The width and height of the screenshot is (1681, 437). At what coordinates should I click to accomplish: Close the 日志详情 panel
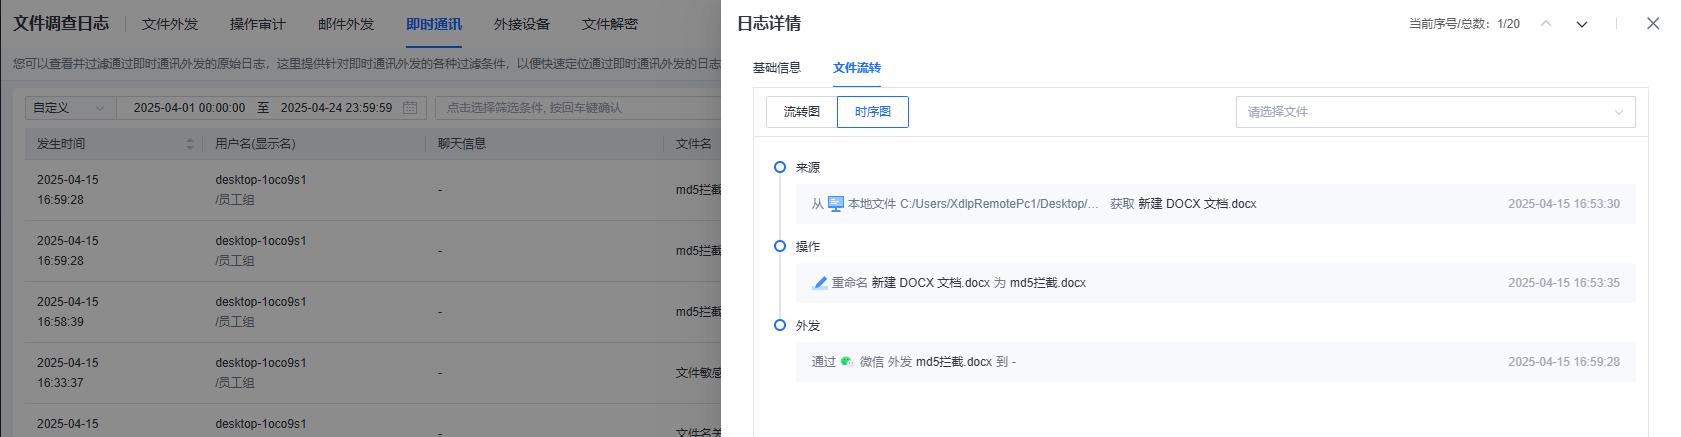point(1653,24)
